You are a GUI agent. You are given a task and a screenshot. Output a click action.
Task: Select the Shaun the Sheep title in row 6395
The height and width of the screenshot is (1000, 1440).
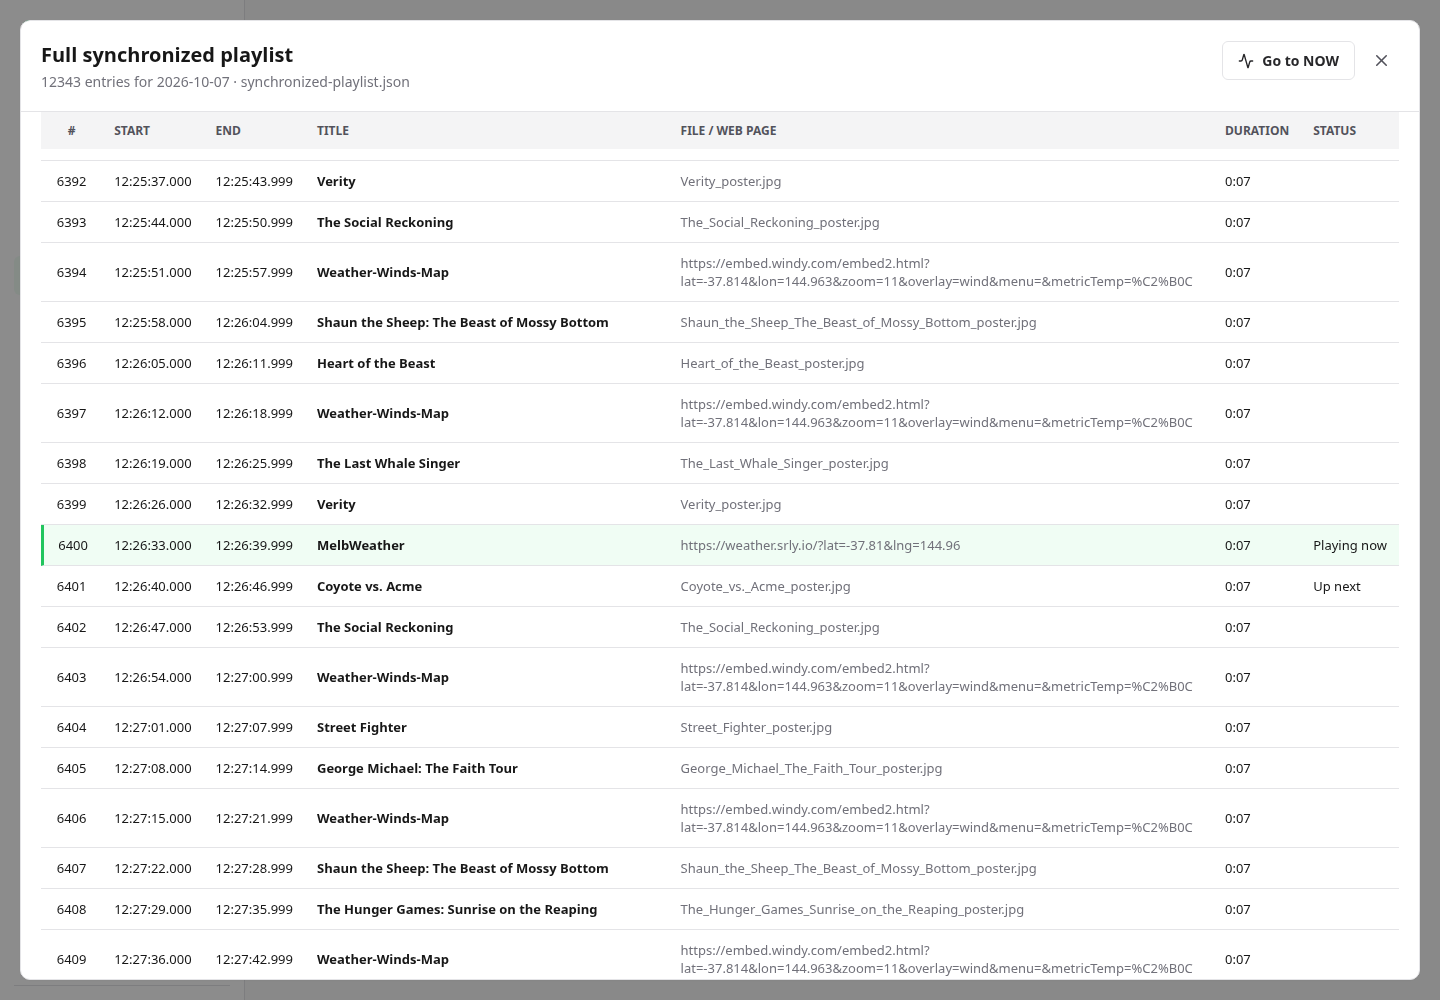pos(463,323)
